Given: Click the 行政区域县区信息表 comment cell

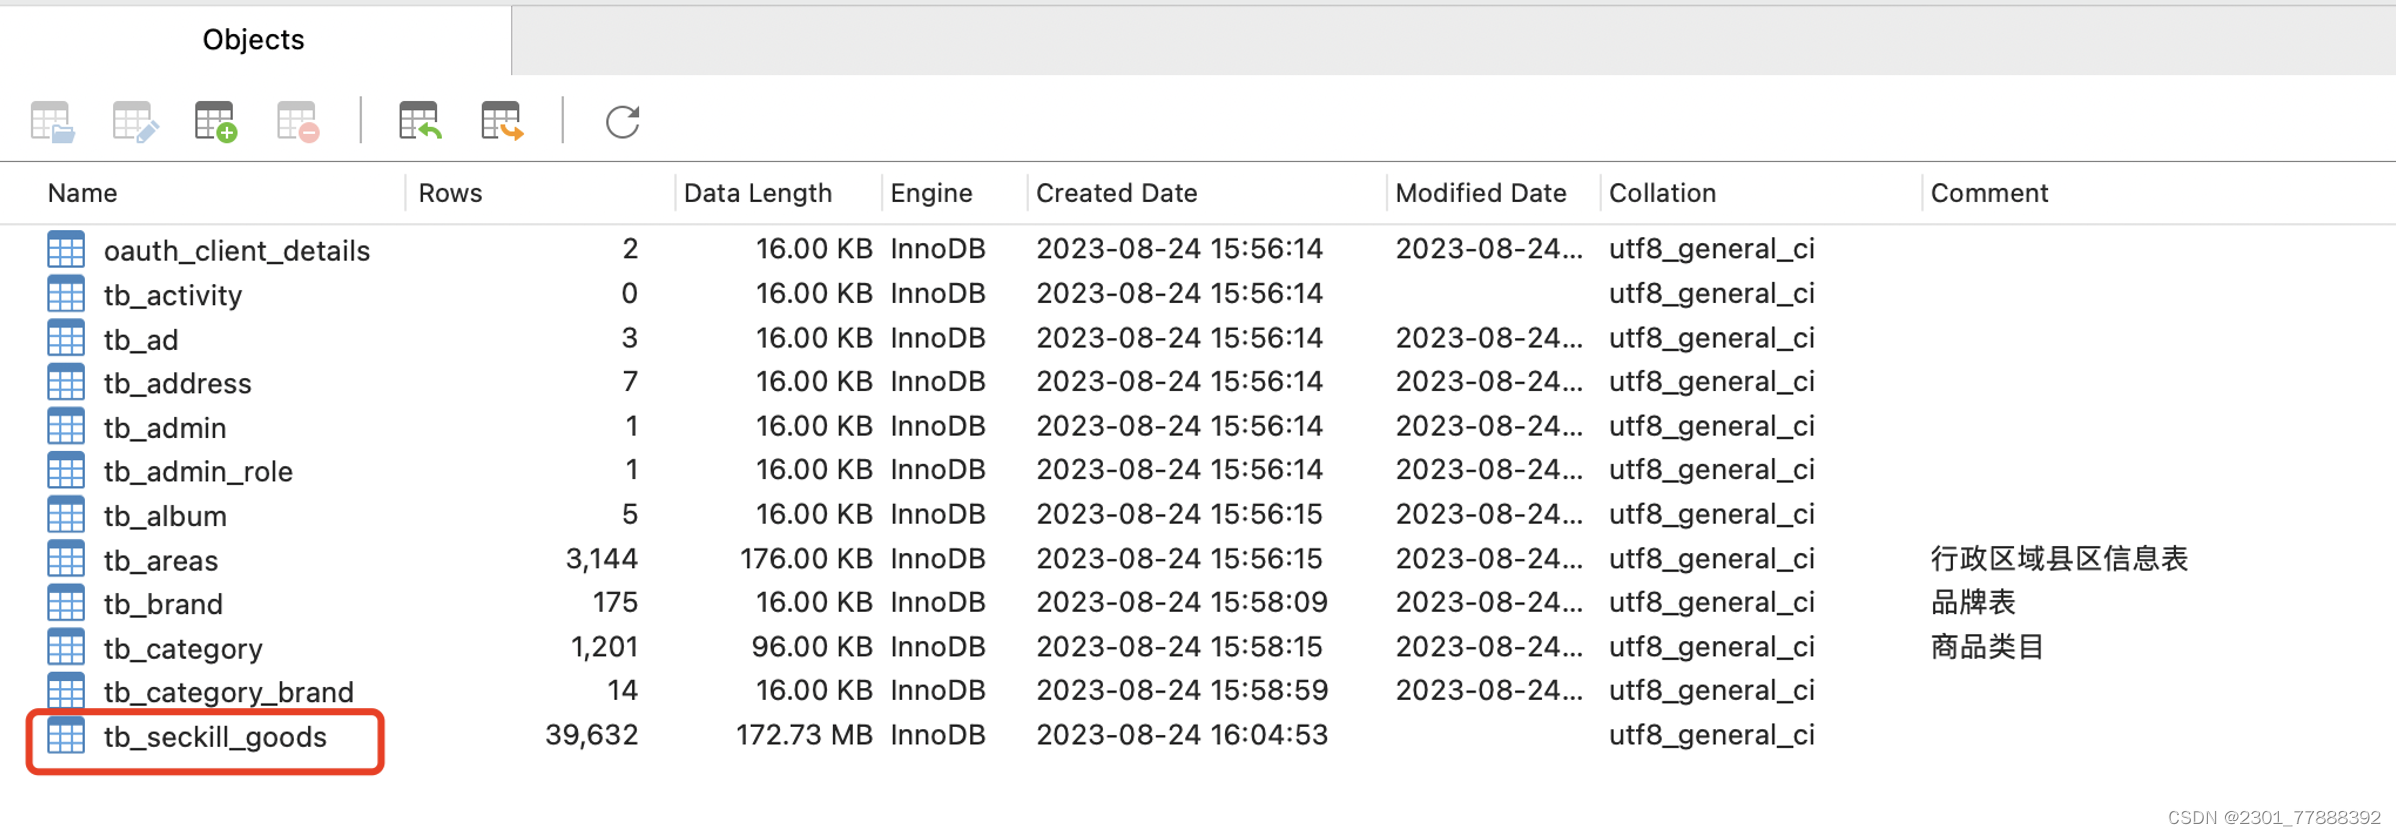Looking at the screenshot, I should coord(2059,558).
